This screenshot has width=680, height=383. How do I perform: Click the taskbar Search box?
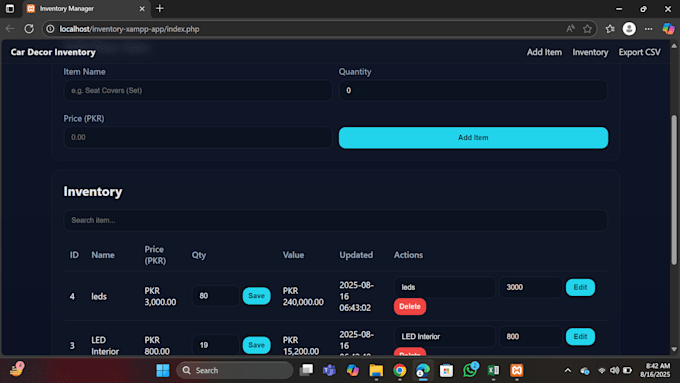(235, 370)
